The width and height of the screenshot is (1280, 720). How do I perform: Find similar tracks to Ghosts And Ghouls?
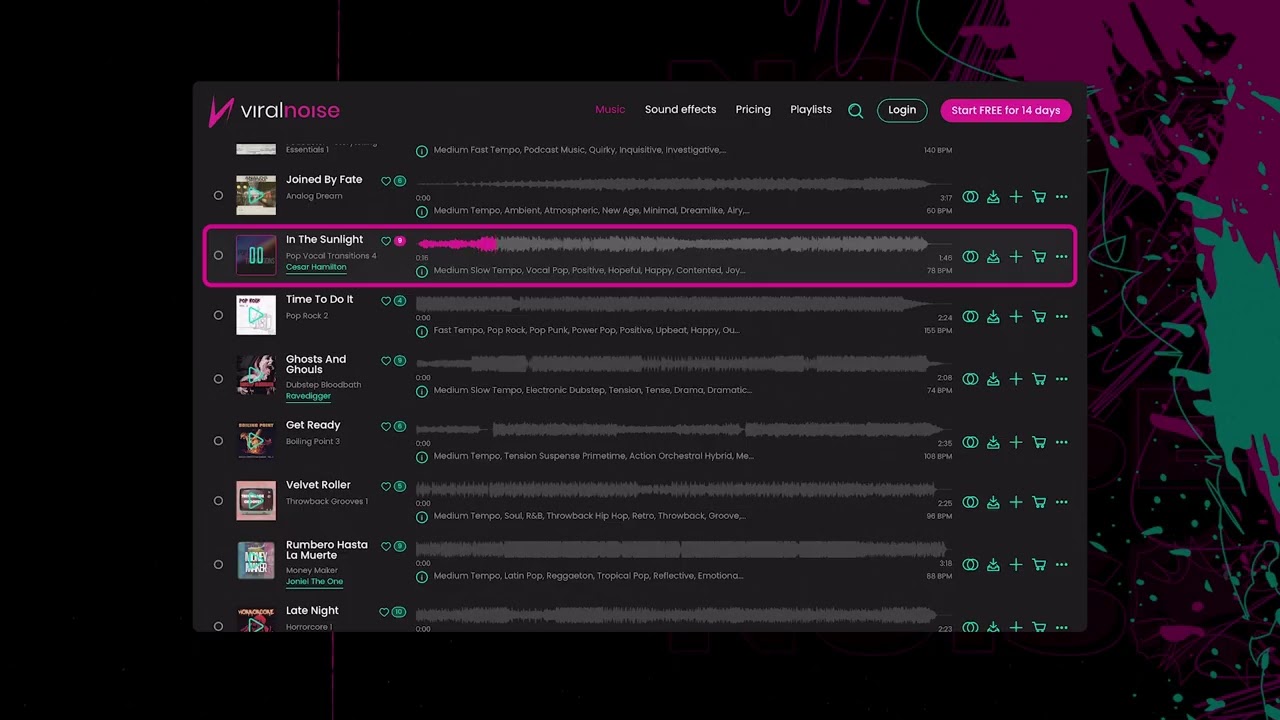[x=970, y=379]
